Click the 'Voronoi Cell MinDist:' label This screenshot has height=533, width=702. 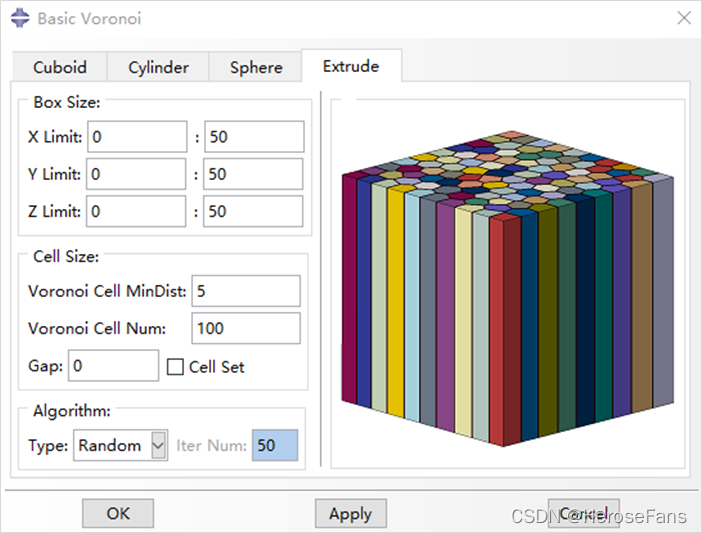click(107, 291)
